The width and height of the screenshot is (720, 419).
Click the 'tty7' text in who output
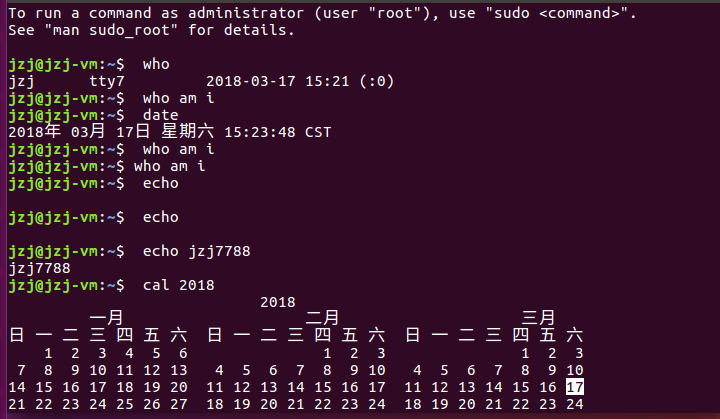(x=106, y=81)
